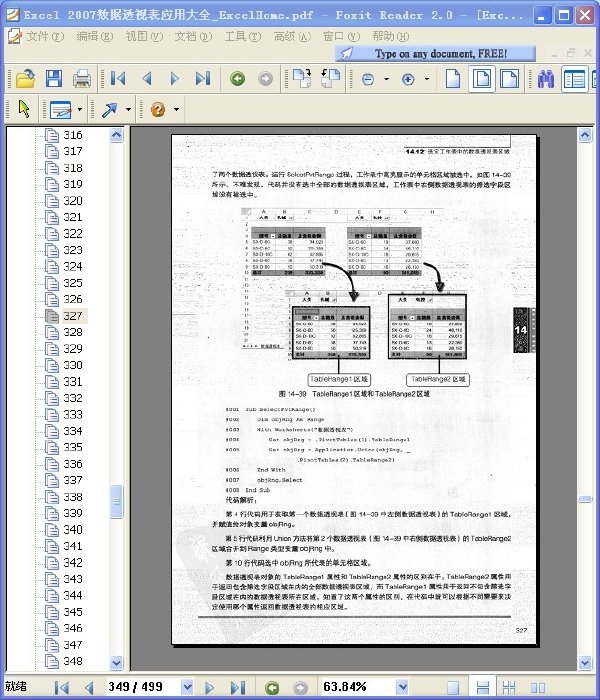Go to previous page from status bar
Screen dimensions: 600x700
[89, 688]
